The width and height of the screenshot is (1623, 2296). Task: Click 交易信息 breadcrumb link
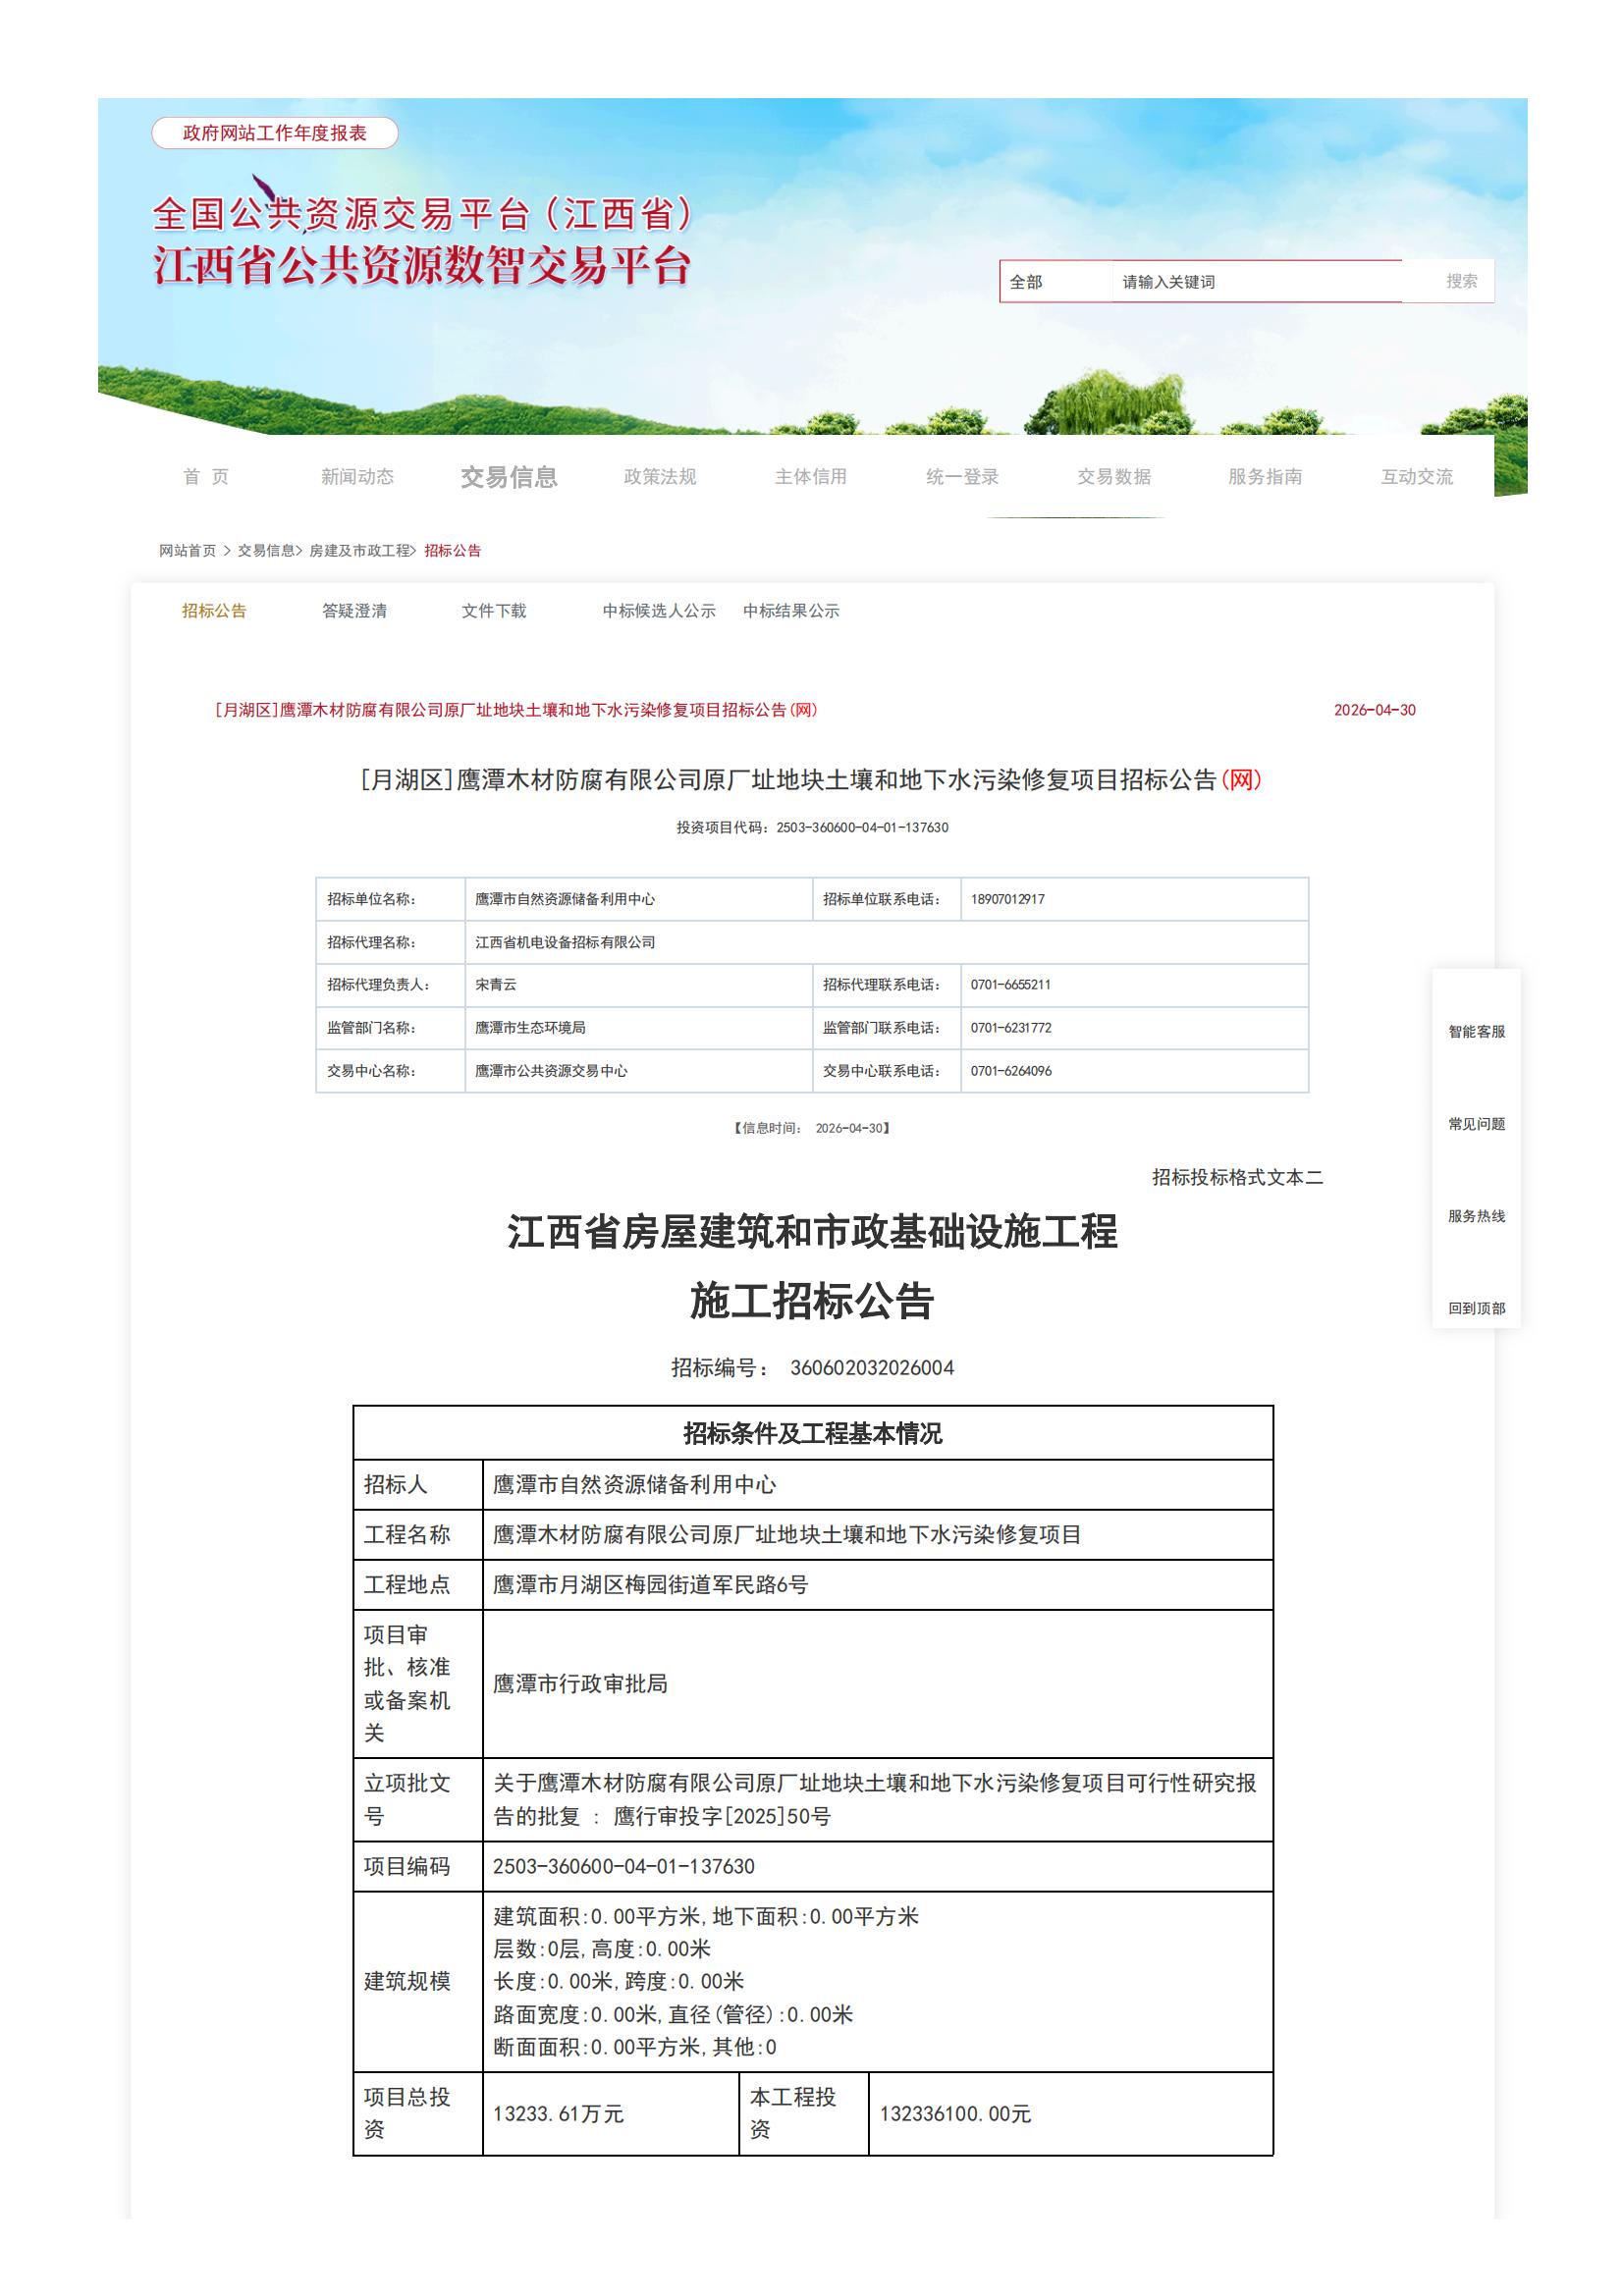[265, 551]
